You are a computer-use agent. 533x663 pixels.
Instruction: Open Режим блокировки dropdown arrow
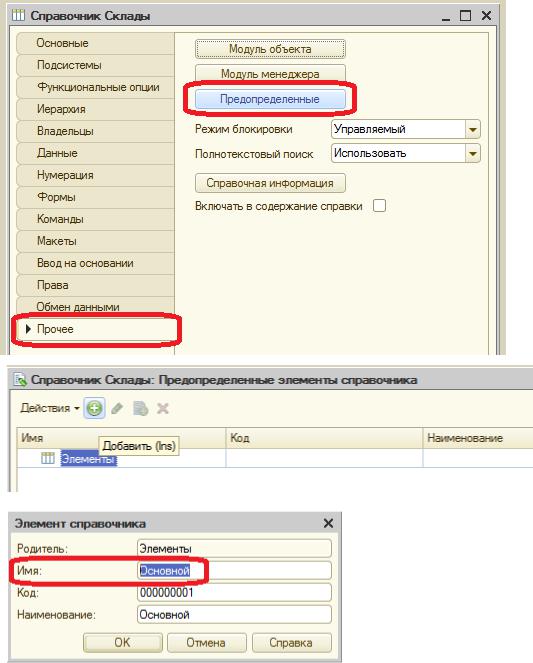pyautogui.click(x=473, y=129)
